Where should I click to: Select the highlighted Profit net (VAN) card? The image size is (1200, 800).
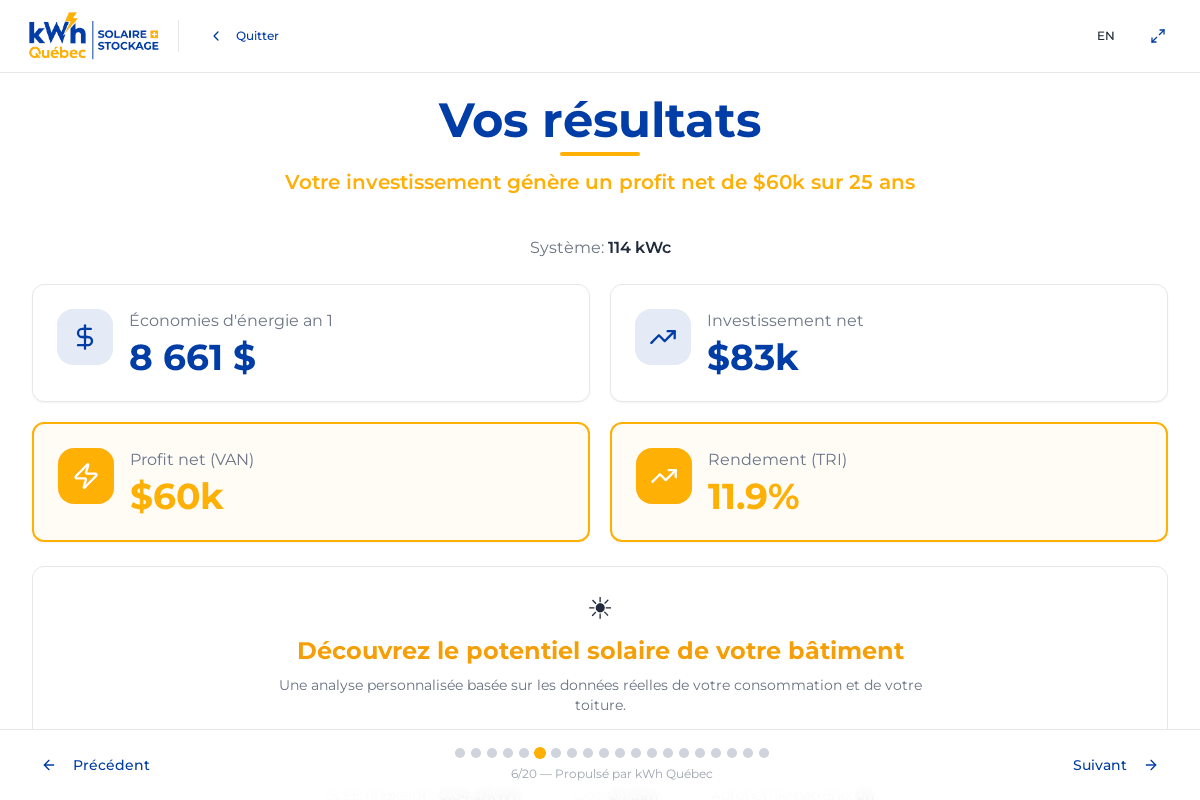(311, 481)
